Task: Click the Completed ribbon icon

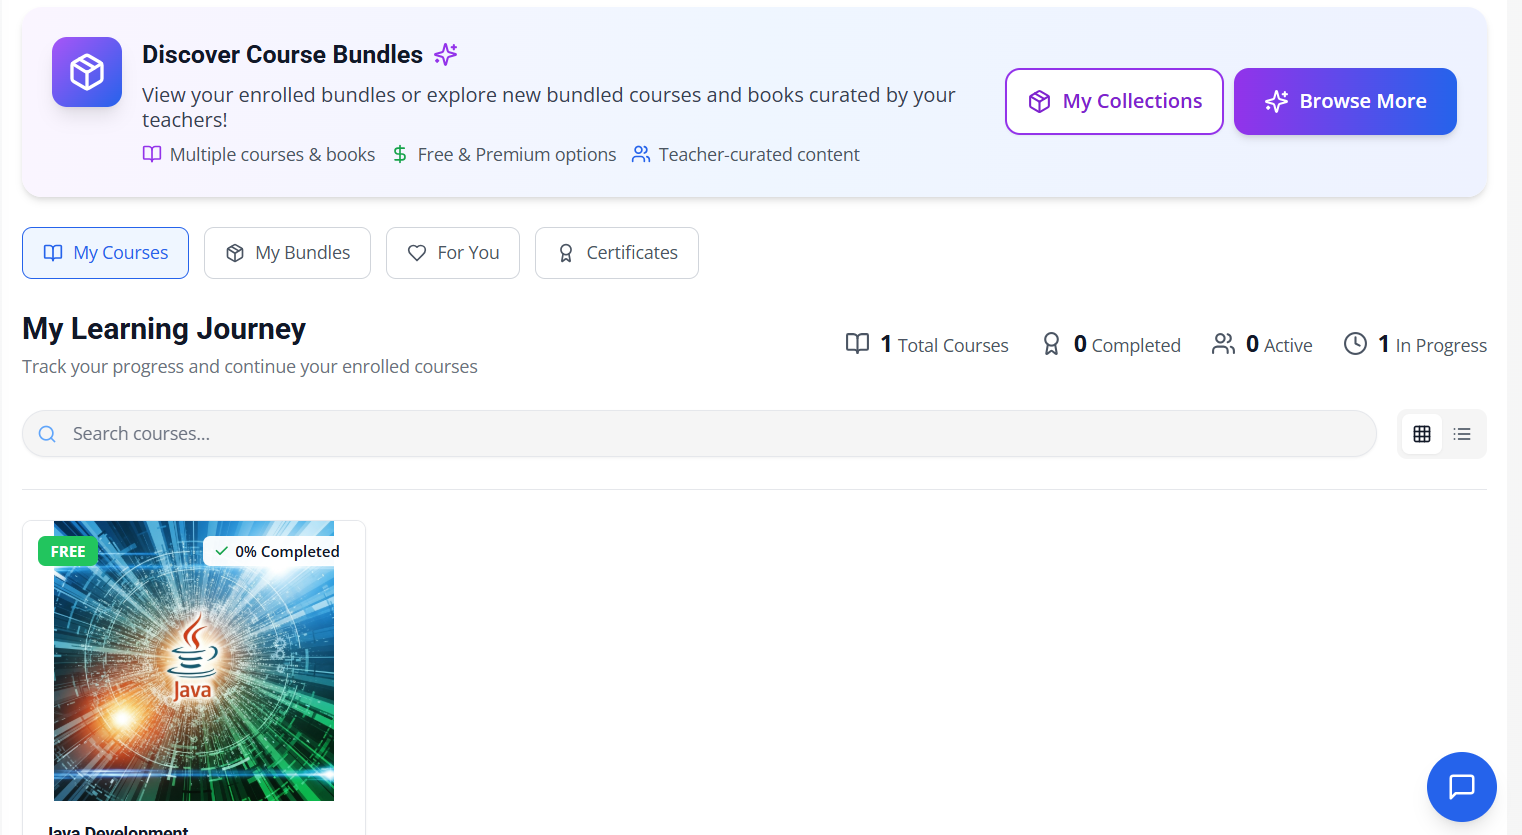Action: [x=1051, y=343]
